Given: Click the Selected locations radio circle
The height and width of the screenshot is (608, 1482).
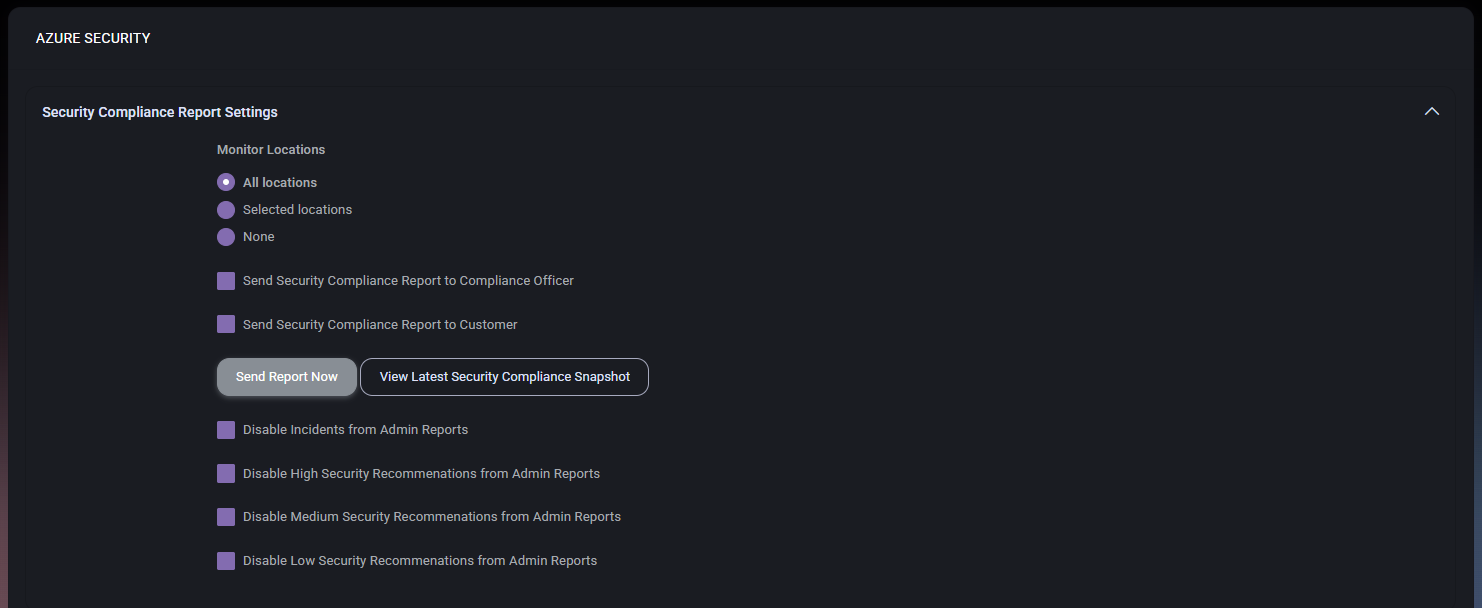Looking at the screenshot, I should (x=226, y=209).
